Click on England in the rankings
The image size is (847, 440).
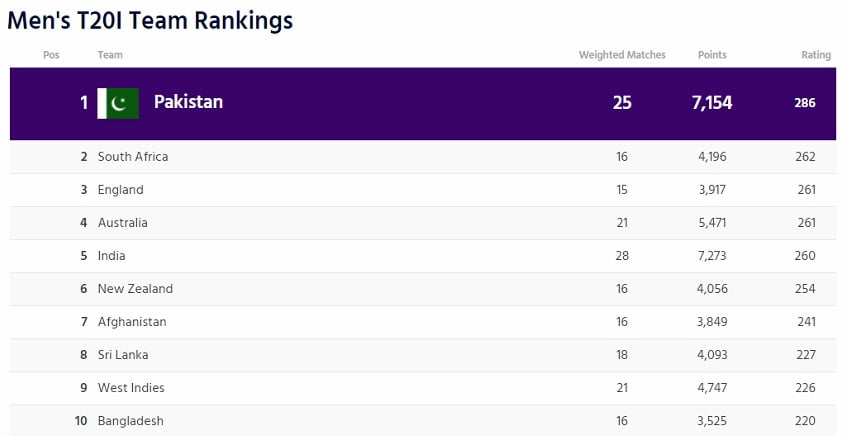(121, 190)
